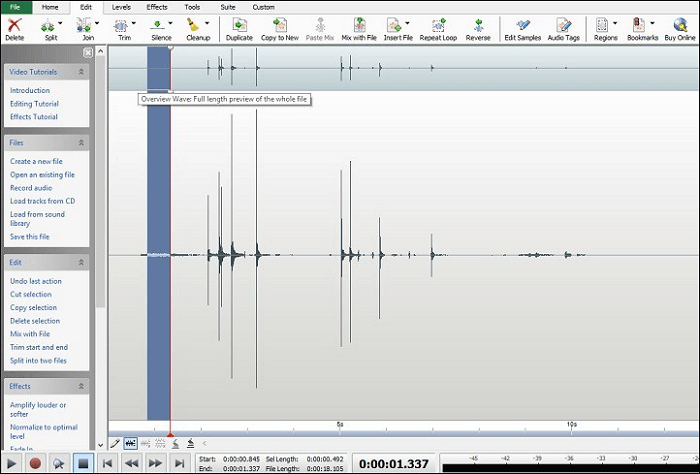Viewport: 700px width, 474px height.
Task: Click the Audio Tags icon
Action: (564, 23)
